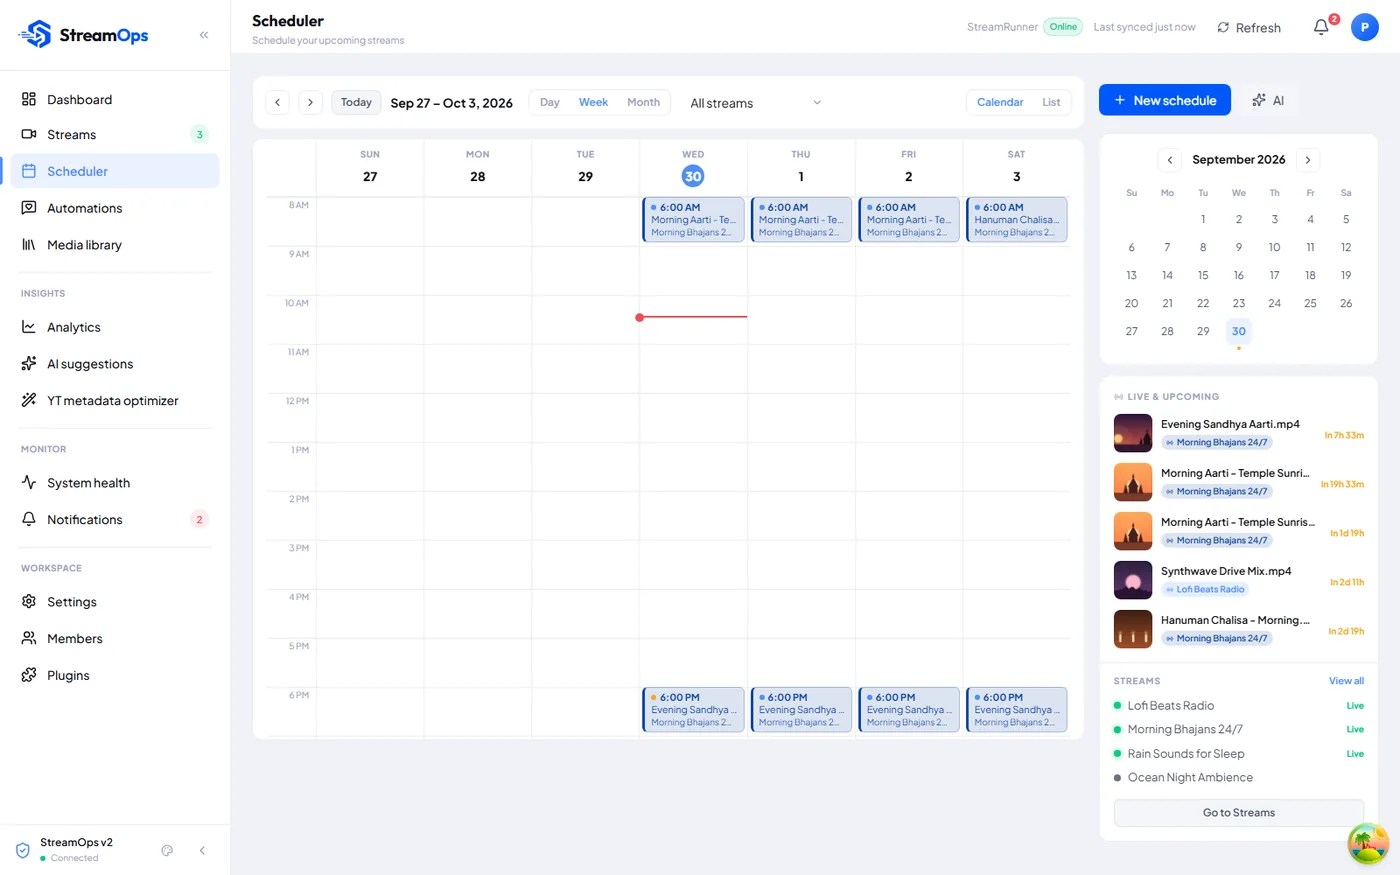The width and height of the screenshot is (1400, 875).
Task: Click the Streams camera icon
Action: (x=29, y=134)
